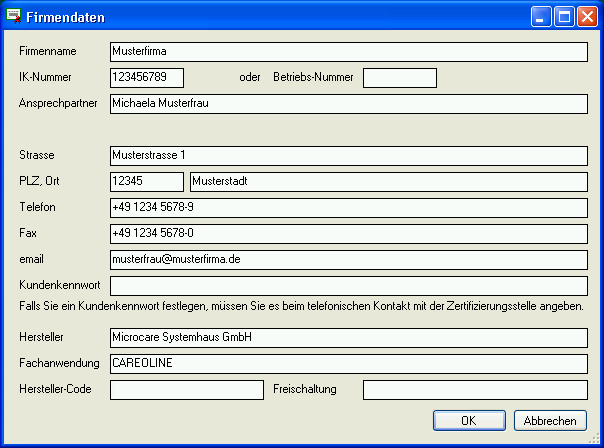Click the IK-Nummer field with 123456789
This screenshot has width=604, height=448.
click(x=147, y=78)
